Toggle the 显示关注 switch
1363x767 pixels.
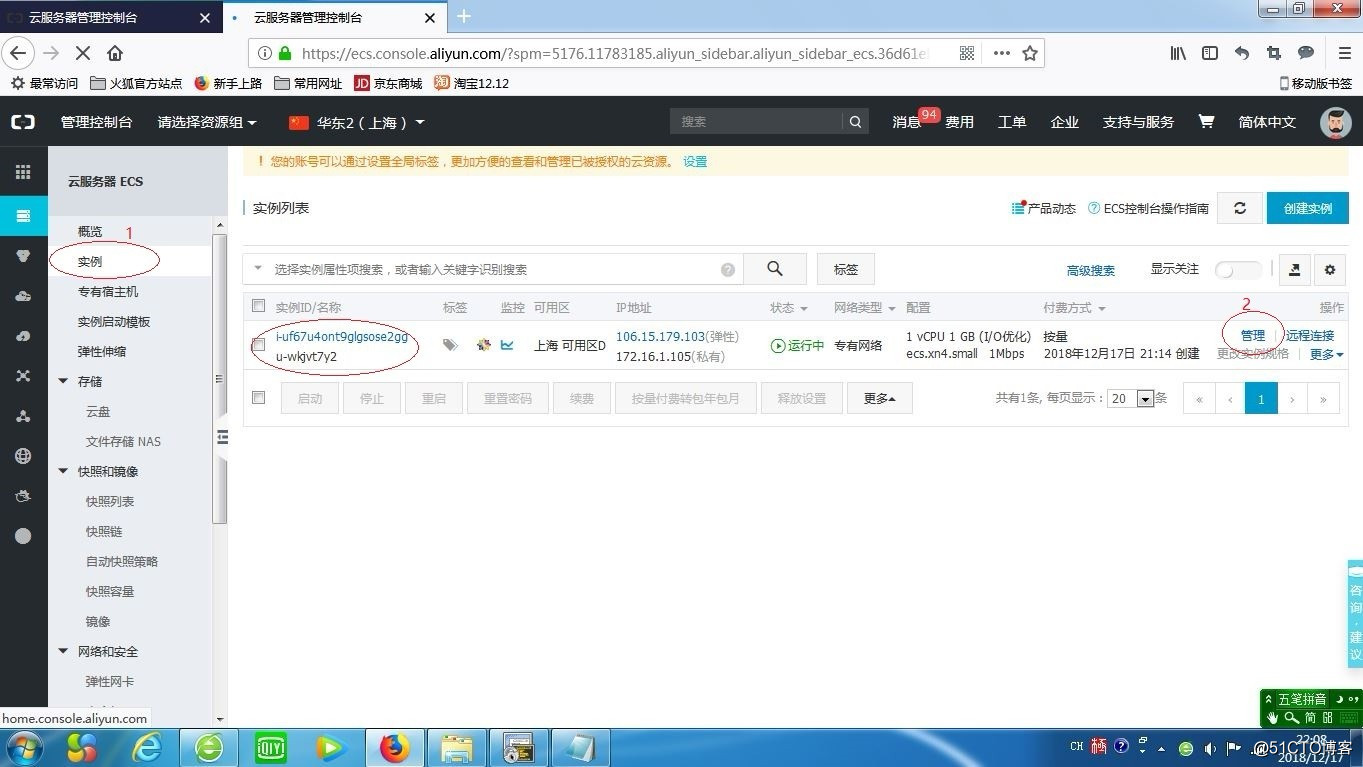[x=1238, y=270]
